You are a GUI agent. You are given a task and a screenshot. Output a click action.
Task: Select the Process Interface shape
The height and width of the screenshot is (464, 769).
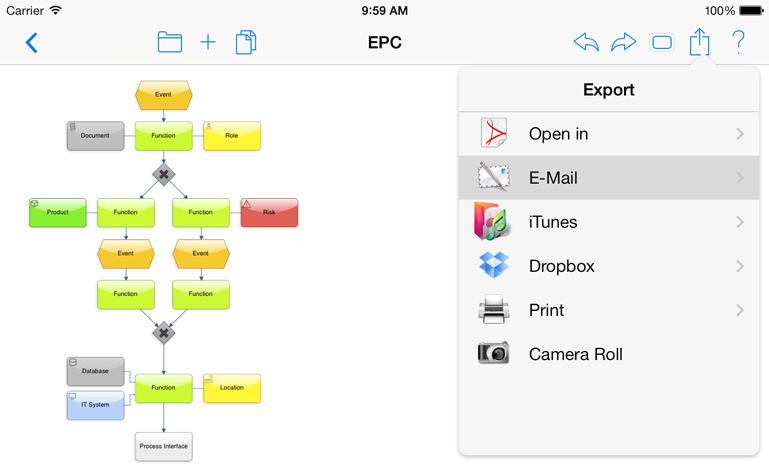(164, 446)
